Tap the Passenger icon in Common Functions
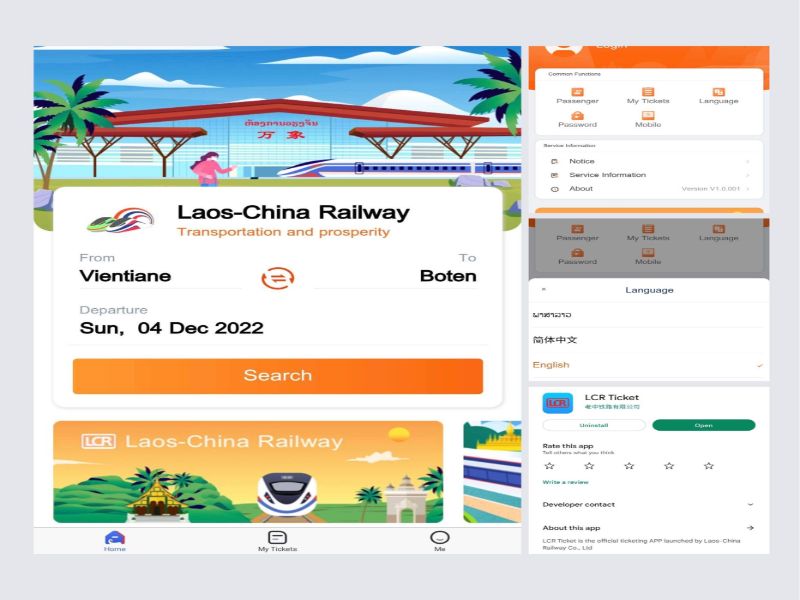 [577, 92]
